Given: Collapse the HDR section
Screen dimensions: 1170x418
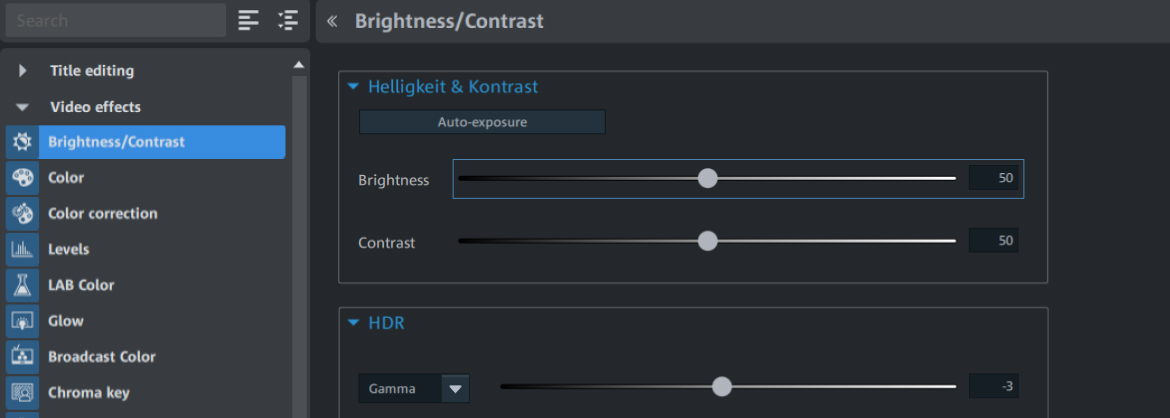Looking at the screenshot, I should [354, 323].
